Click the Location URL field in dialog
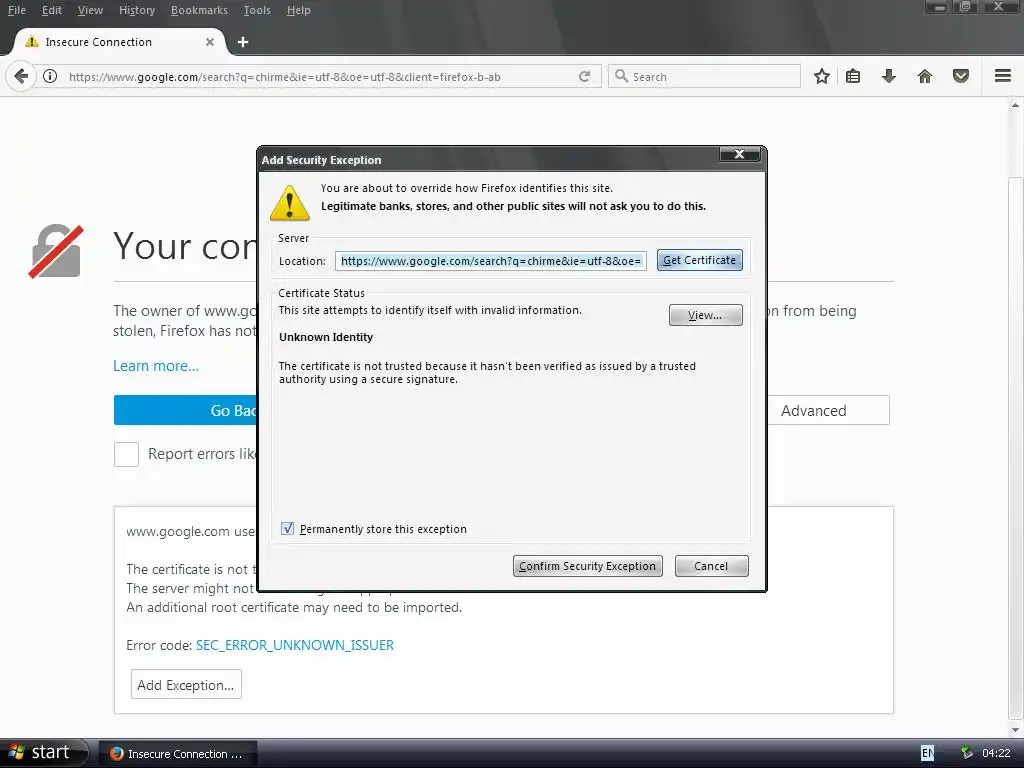 pyautogui.click(x=490, y=261)
